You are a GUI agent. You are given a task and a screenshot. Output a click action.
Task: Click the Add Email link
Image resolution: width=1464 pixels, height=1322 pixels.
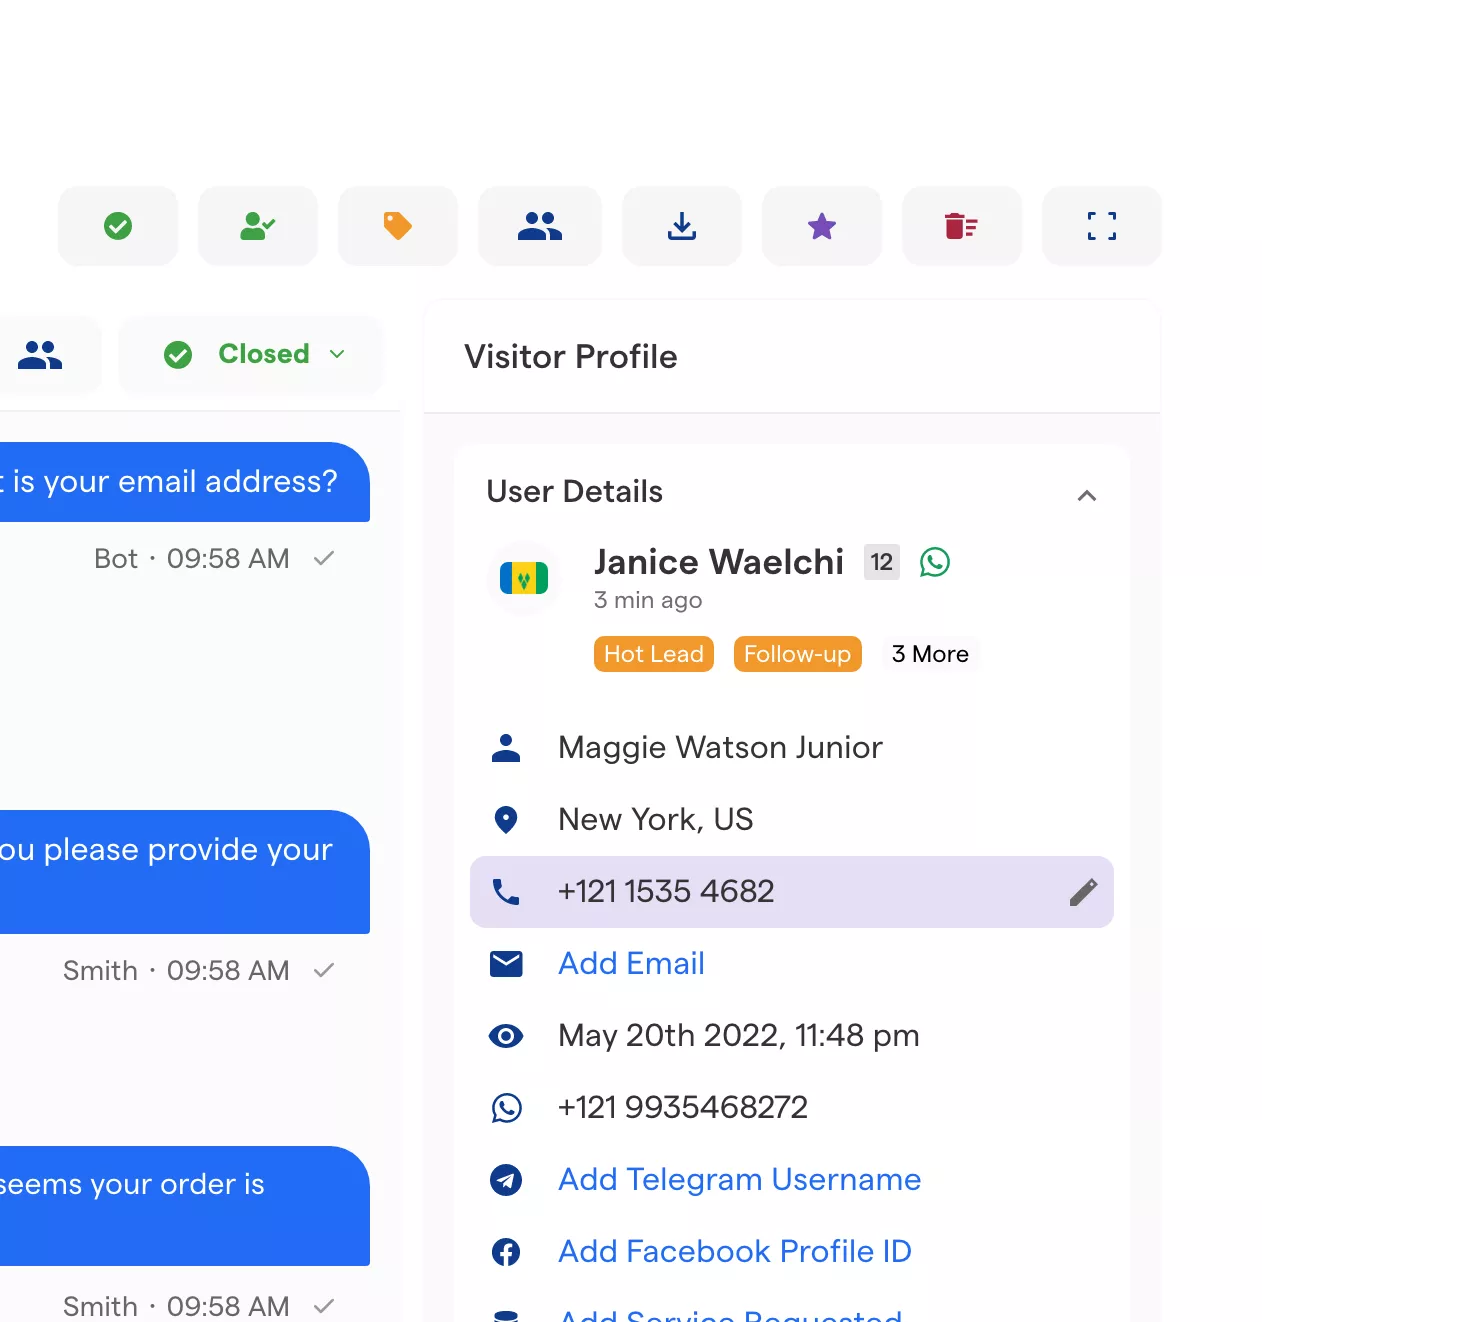click(631, 963)
